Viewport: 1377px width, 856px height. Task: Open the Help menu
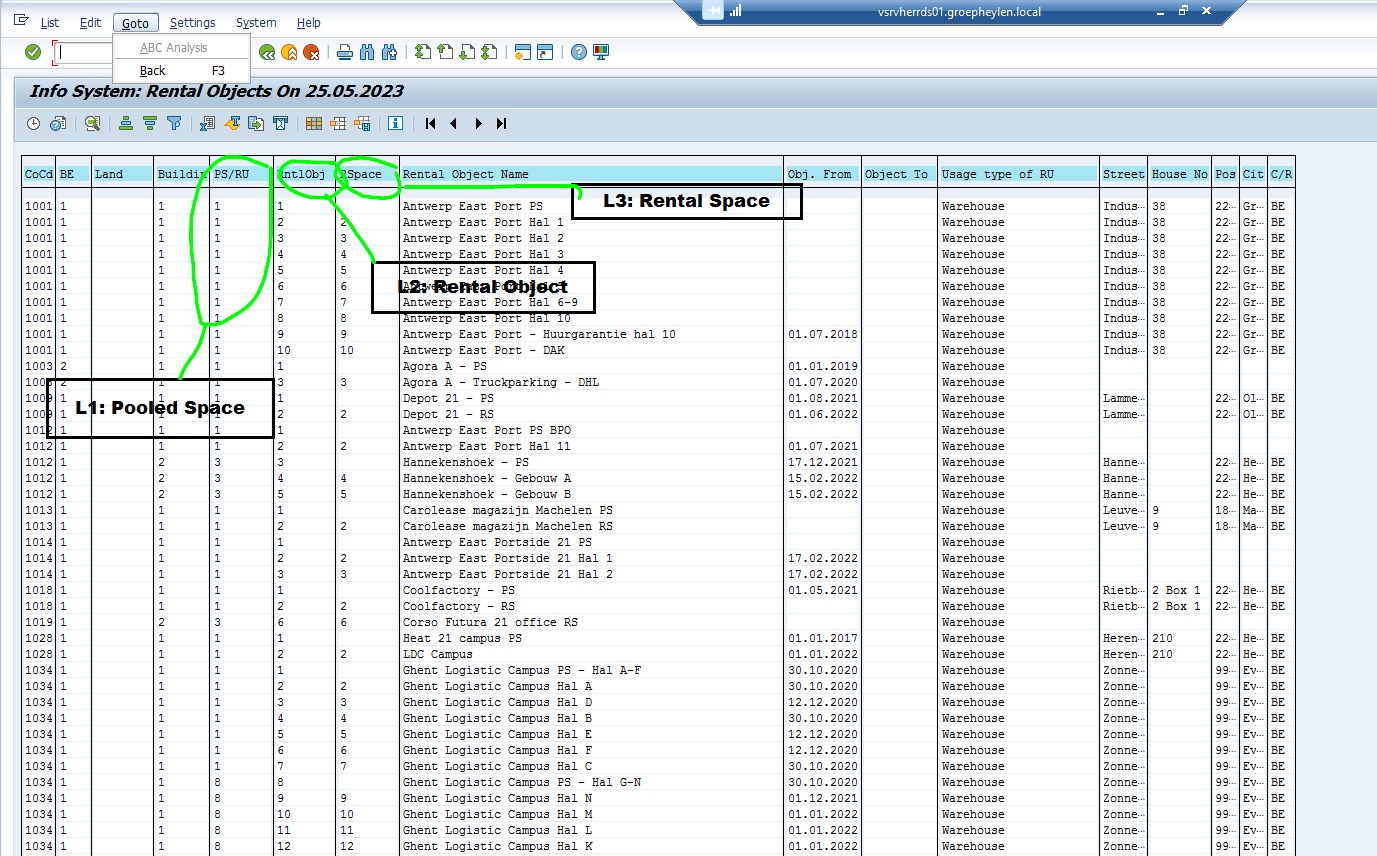pos(309,23)
